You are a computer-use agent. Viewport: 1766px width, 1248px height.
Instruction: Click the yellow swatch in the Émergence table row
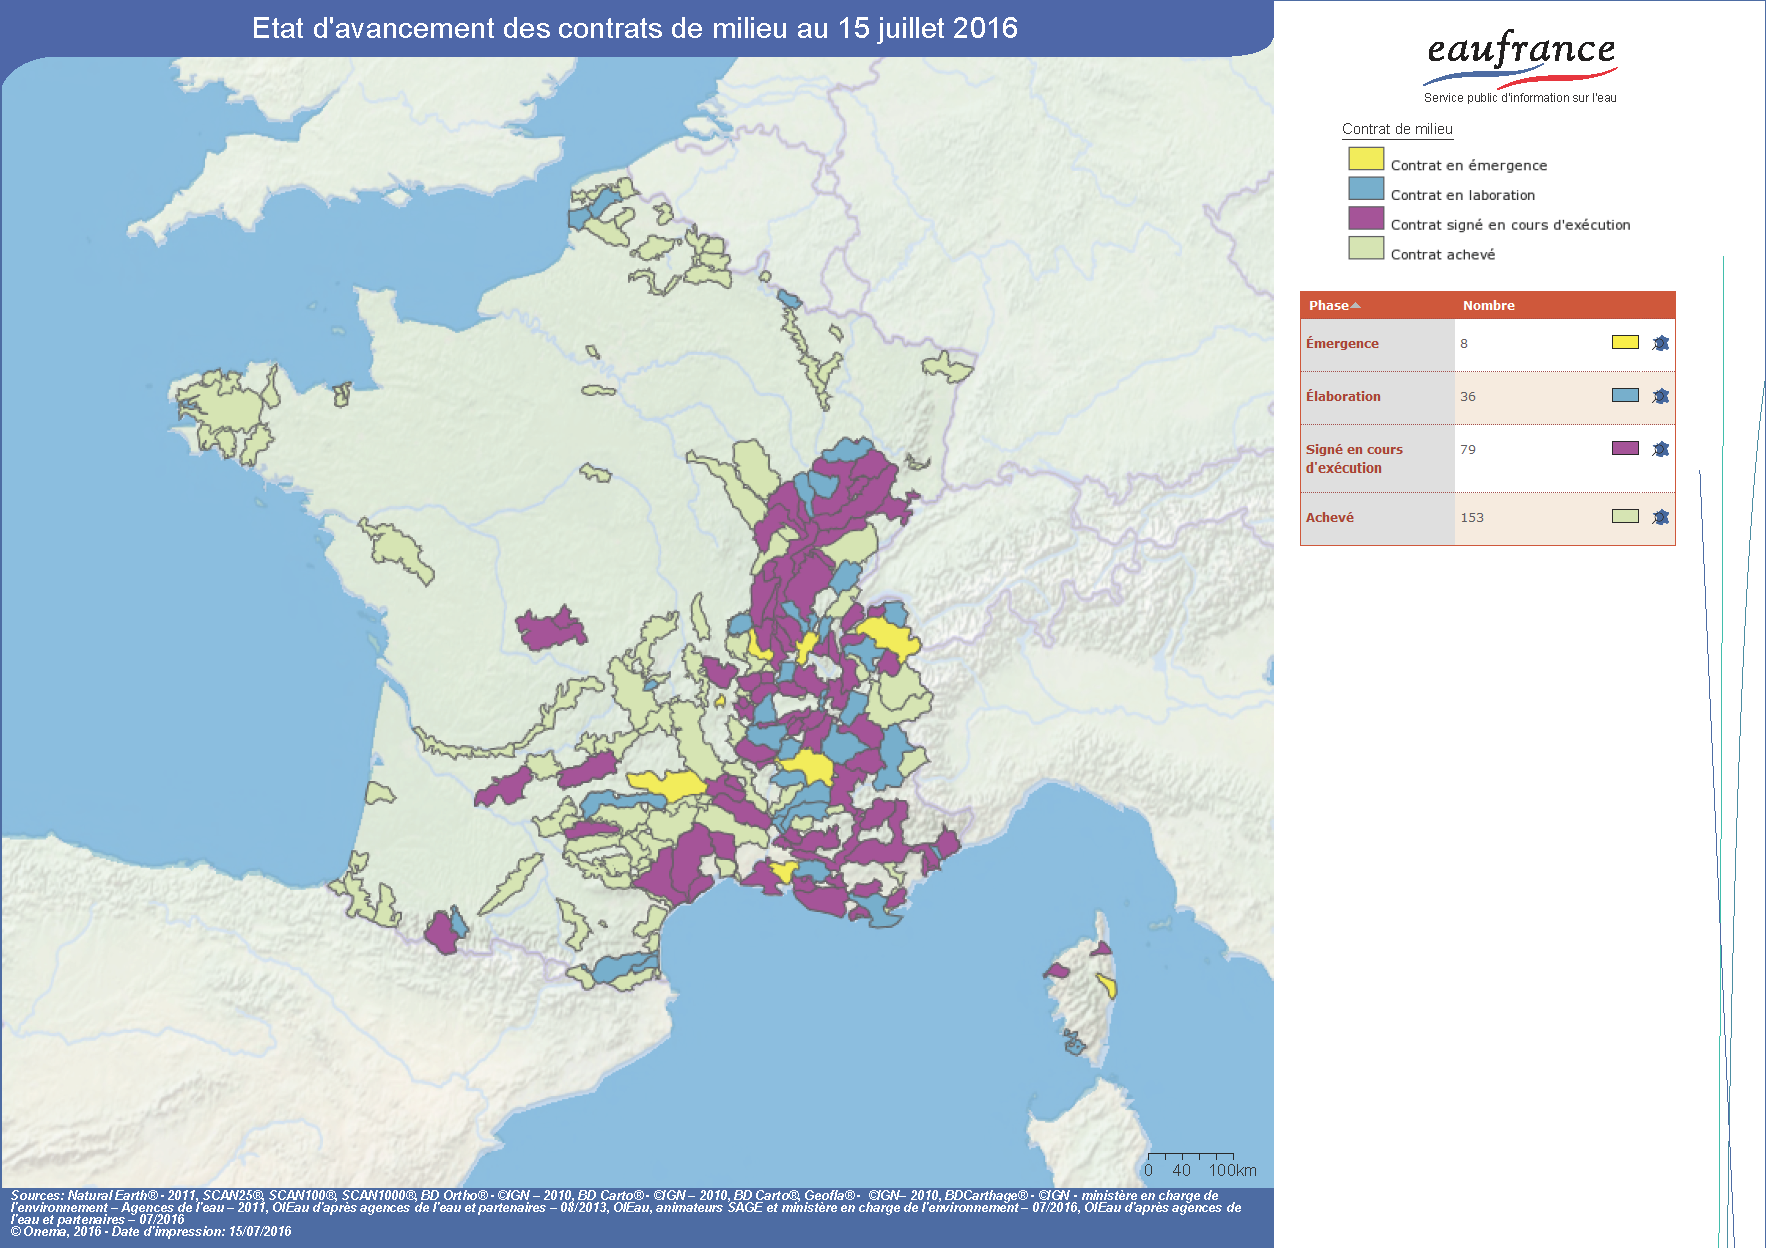point(1625,342)
